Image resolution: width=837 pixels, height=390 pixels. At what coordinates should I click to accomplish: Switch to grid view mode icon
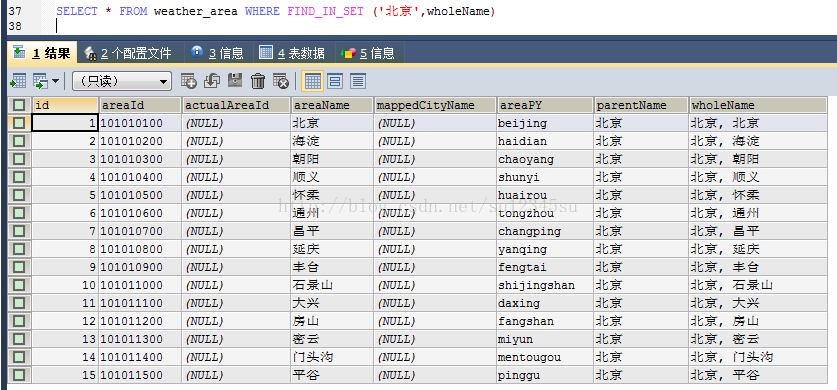312,81
